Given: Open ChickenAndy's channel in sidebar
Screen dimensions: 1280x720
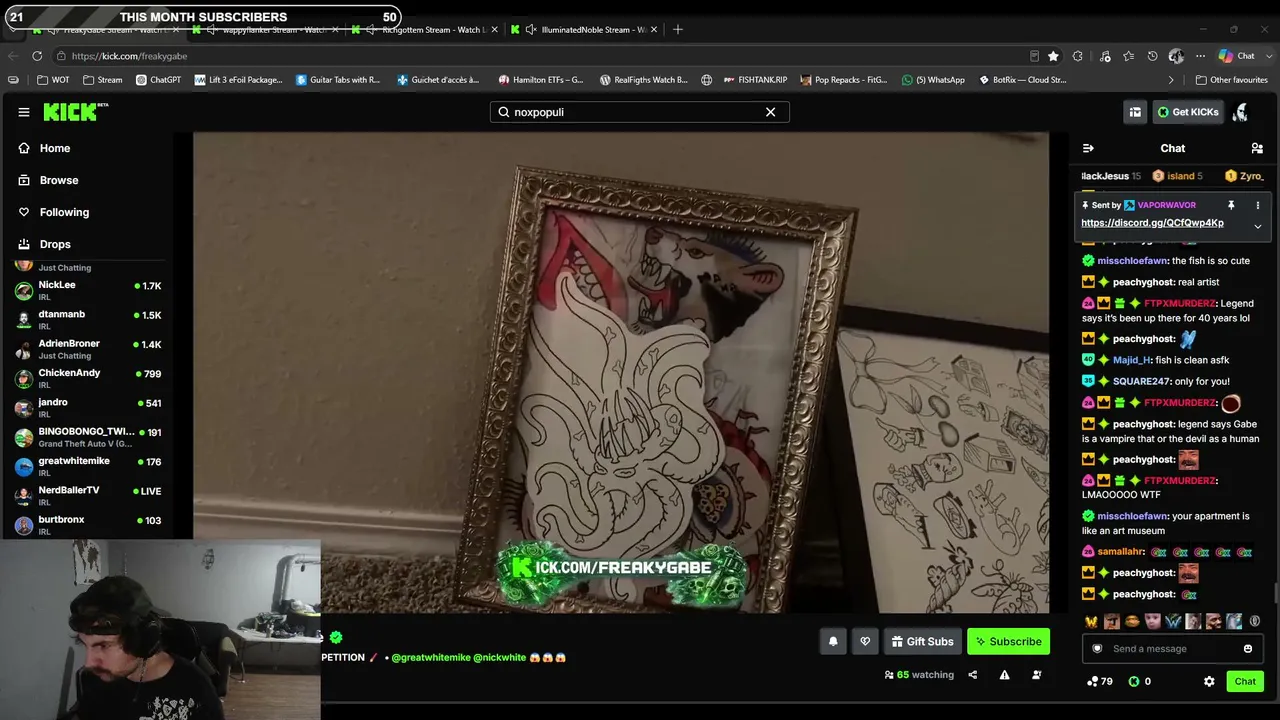Looking at the screenshot, I should 88,378.
